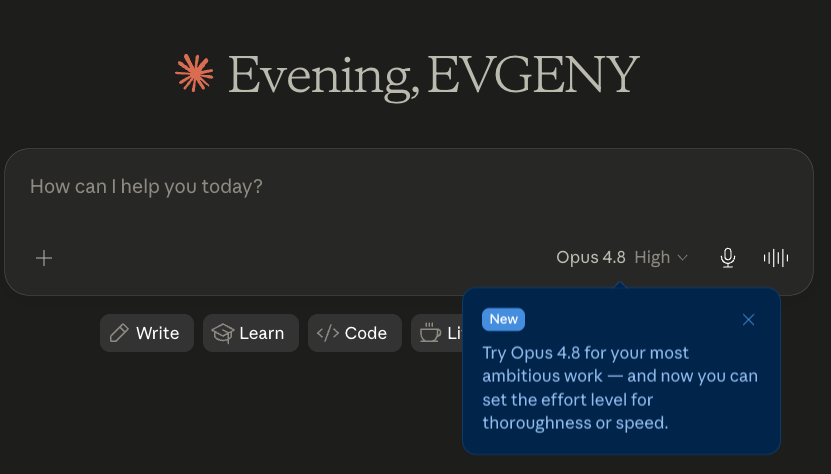
Task: Click the blue New badge
Action: pos(503,319)
